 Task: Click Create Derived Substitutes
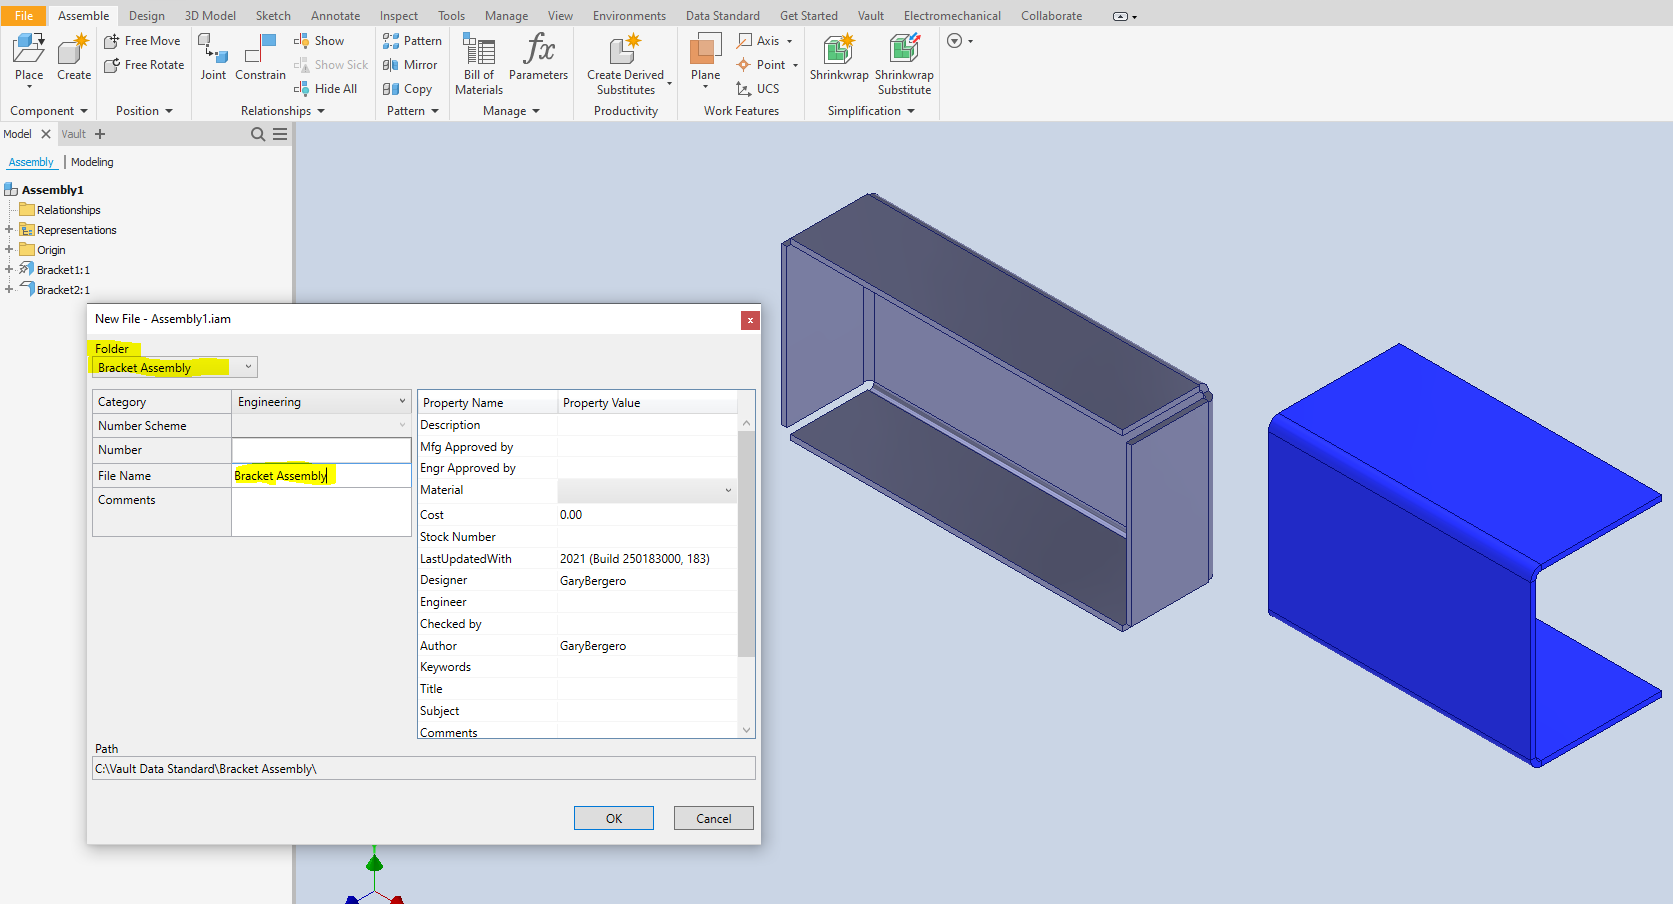pos(626,64)
